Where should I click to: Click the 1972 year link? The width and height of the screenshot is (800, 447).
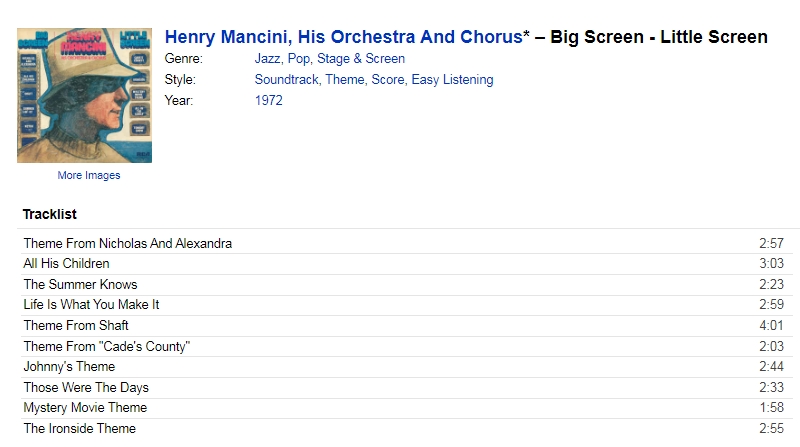(268, 101)
